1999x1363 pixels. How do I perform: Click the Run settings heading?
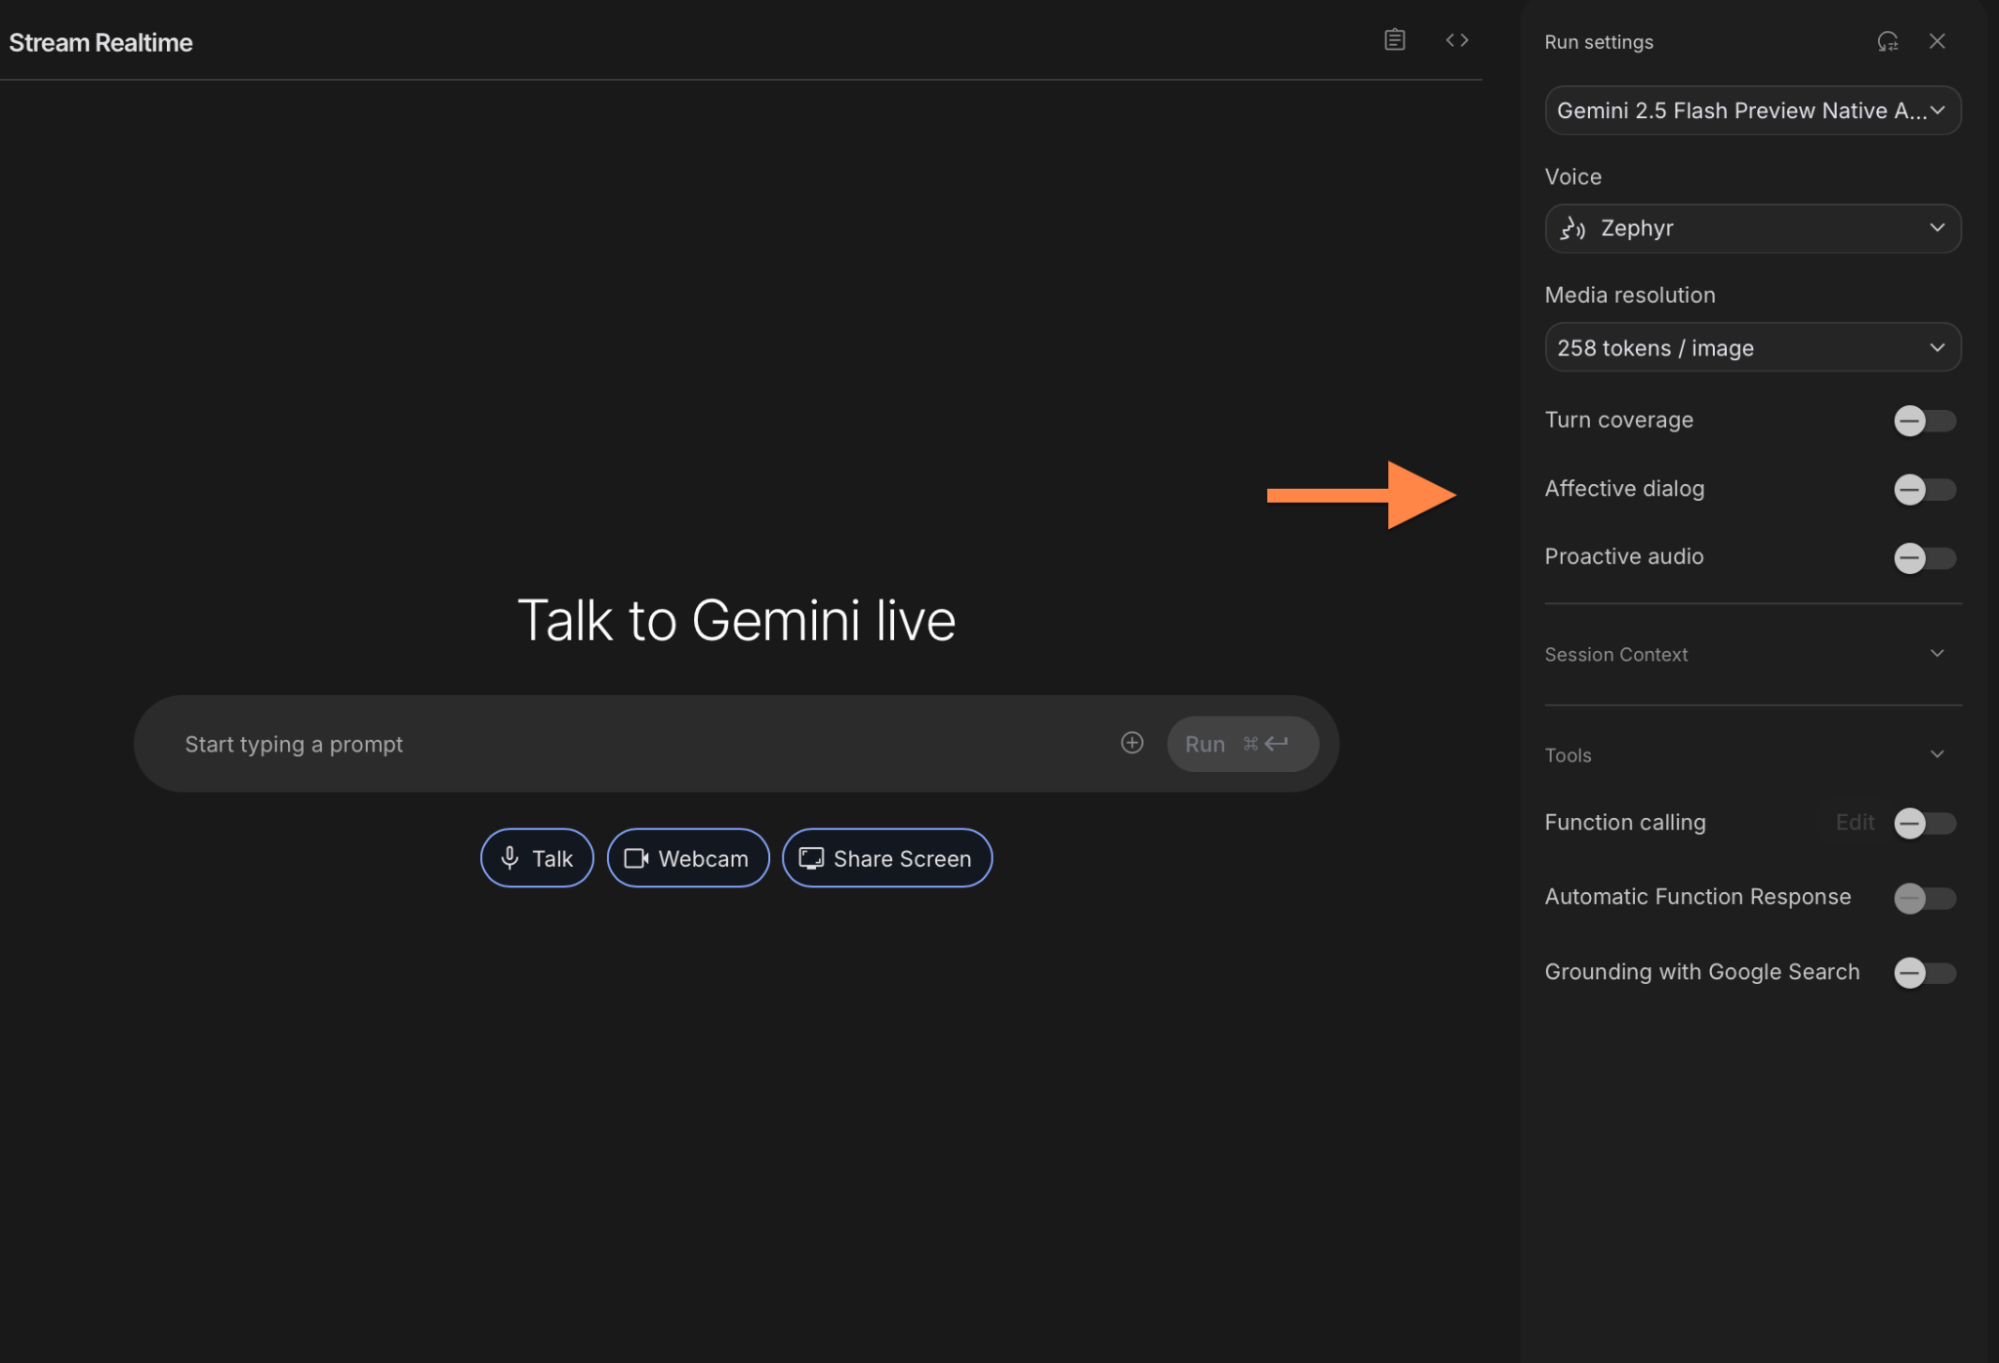[x=1599, y=42]
